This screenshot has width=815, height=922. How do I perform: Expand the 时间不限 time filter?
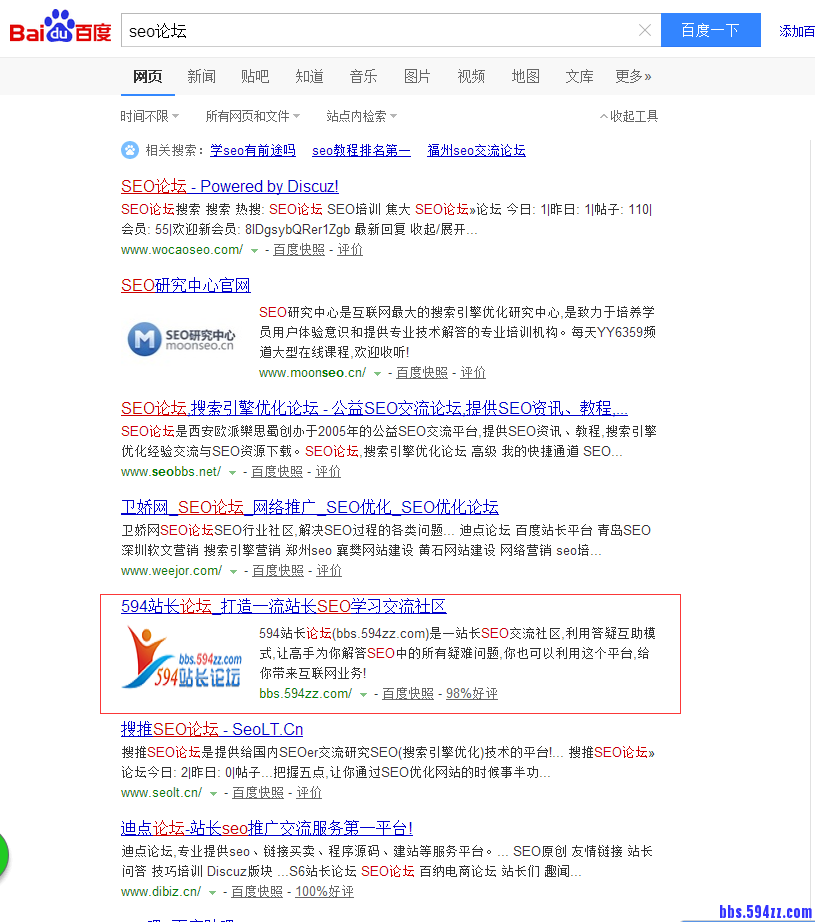coord(149,116)
